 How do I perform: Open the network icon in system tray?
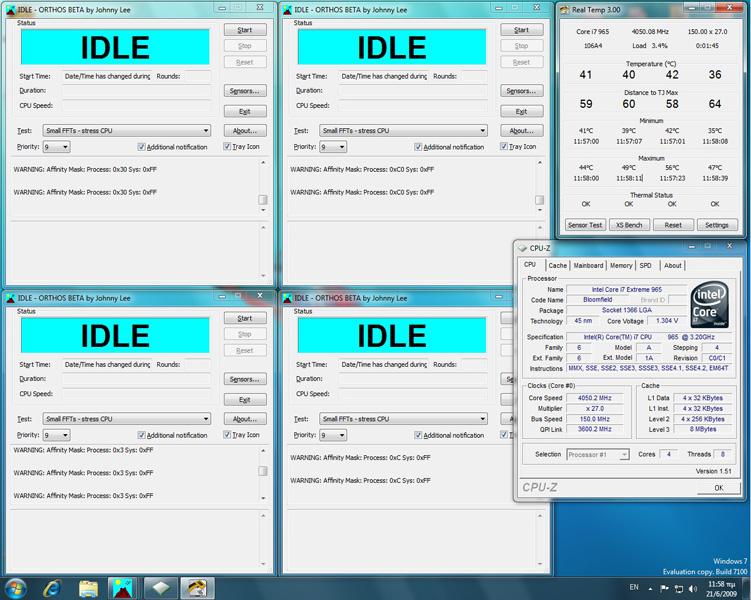pos(679,589)
